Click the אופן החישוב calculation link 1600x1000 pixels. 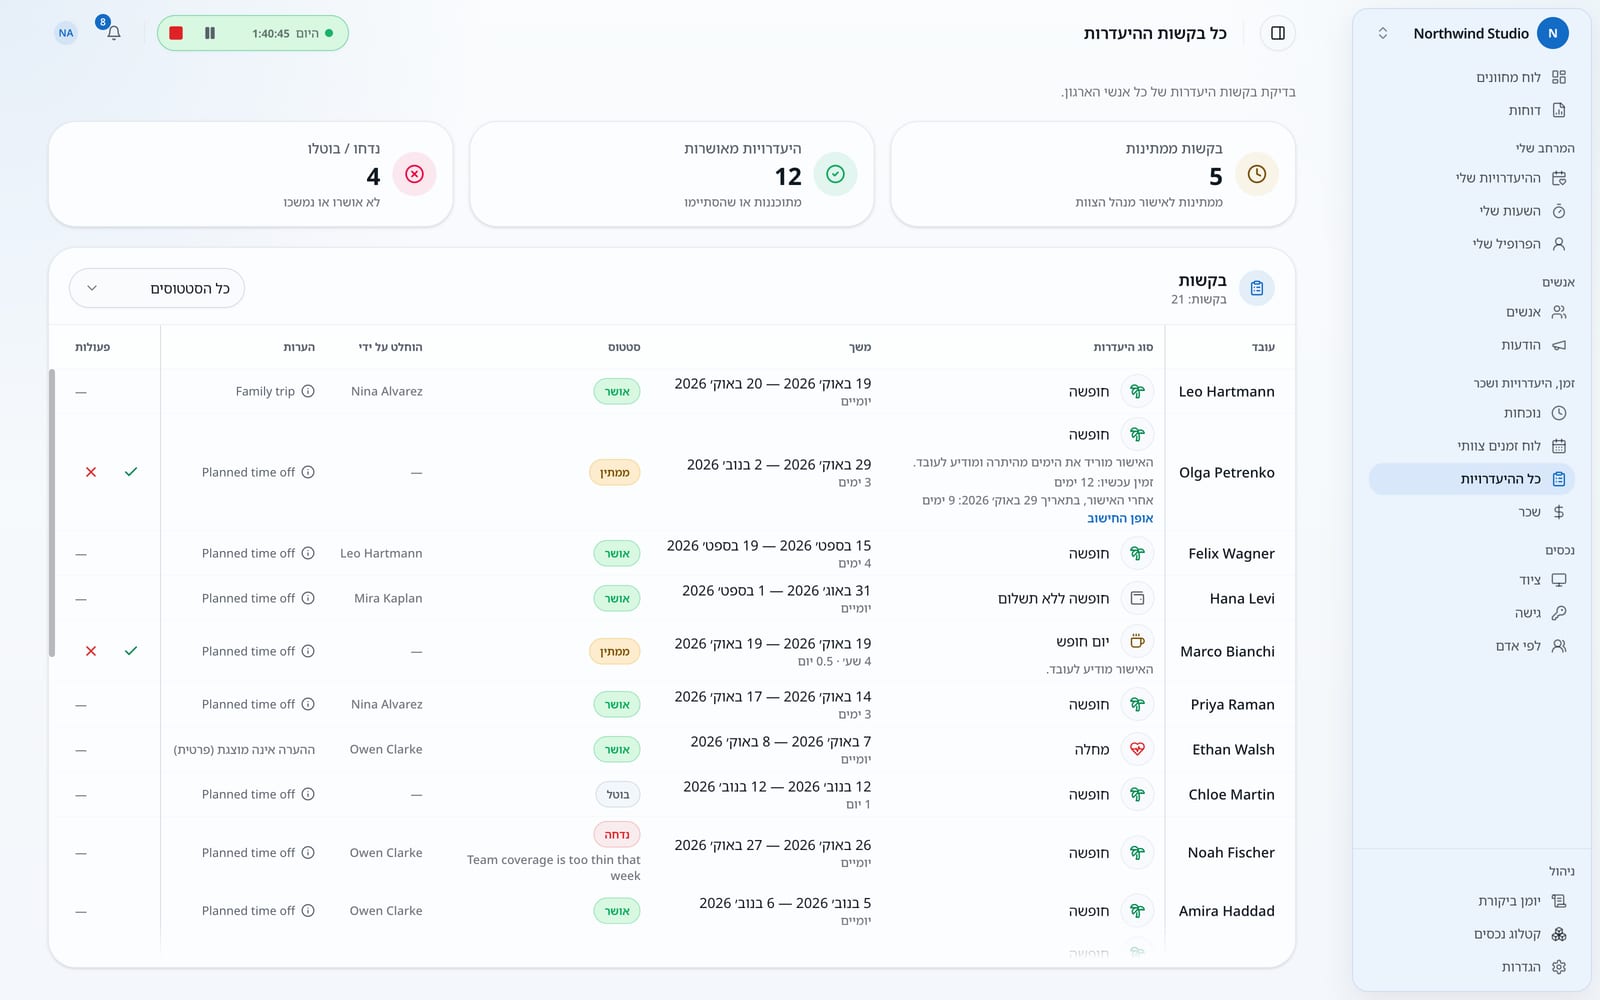(x=1120, y=518)
